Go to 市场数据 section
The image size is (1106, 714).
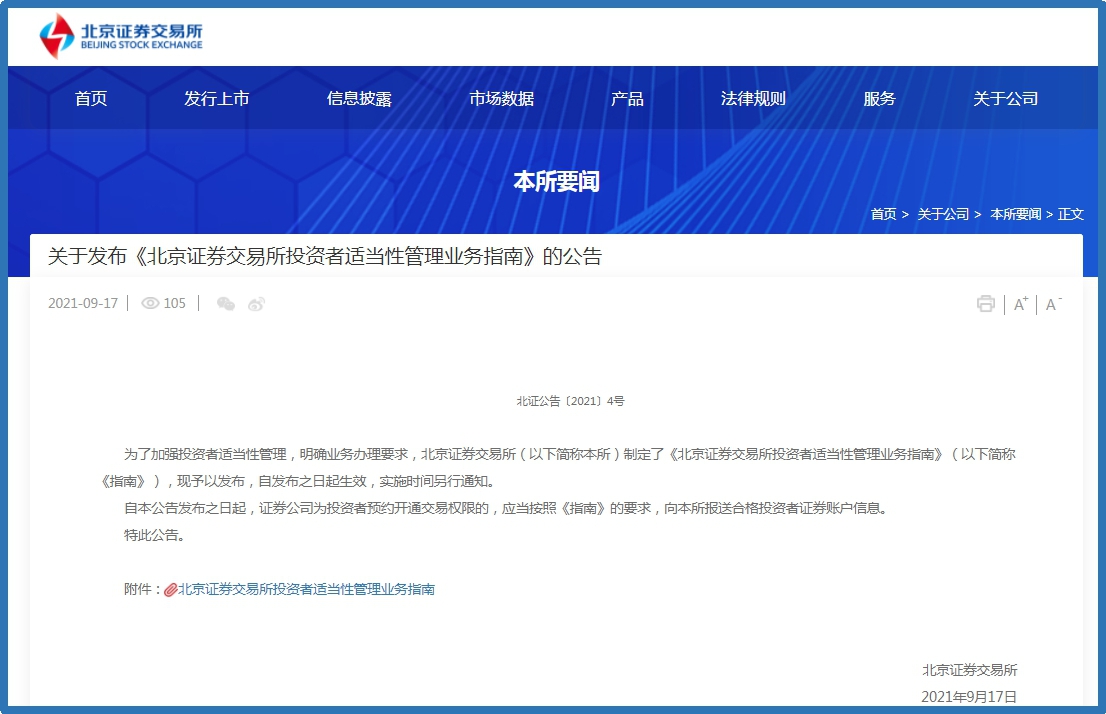click(502, 98)
